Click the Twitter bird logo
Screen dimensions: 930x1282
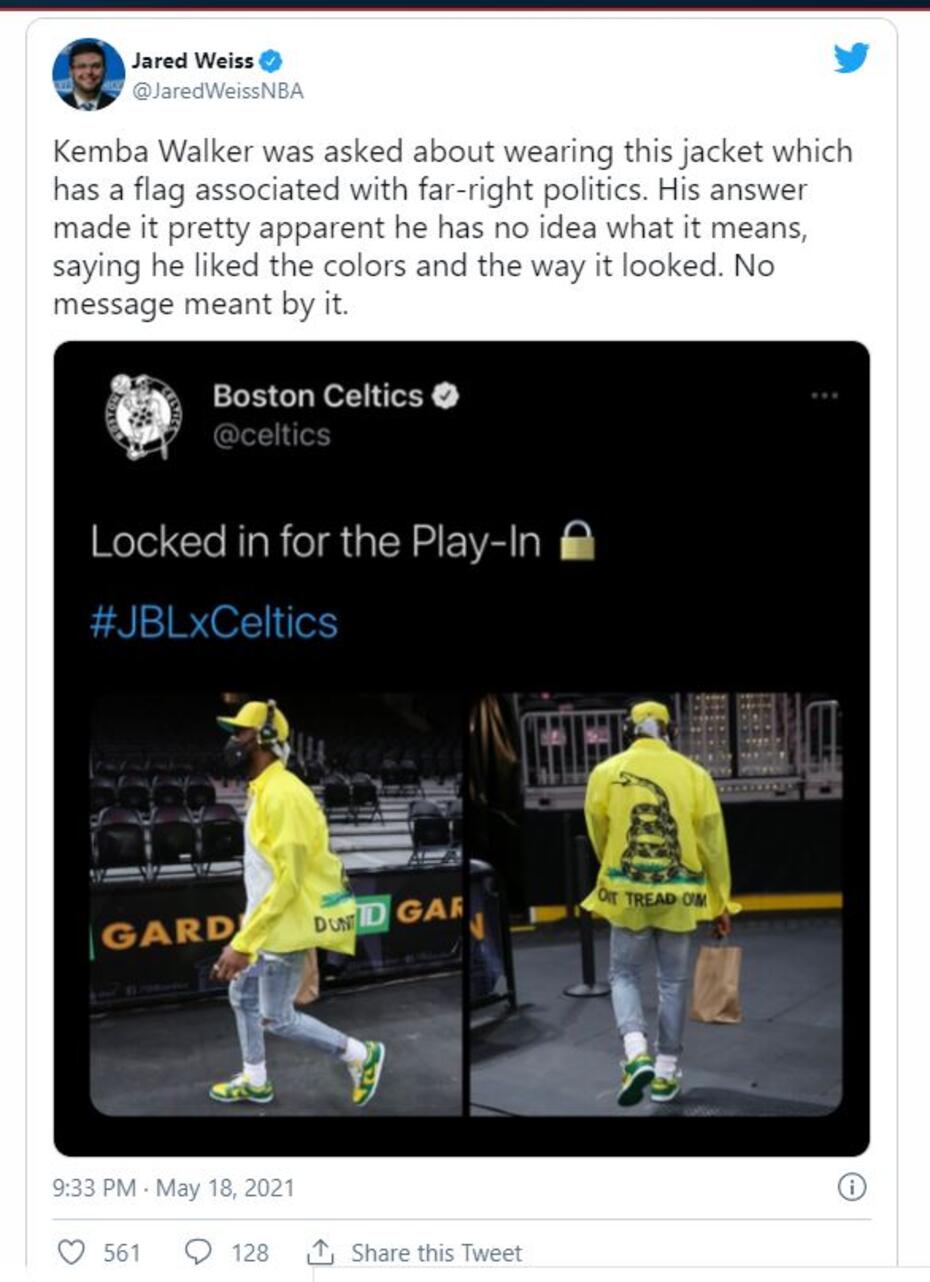851,58
